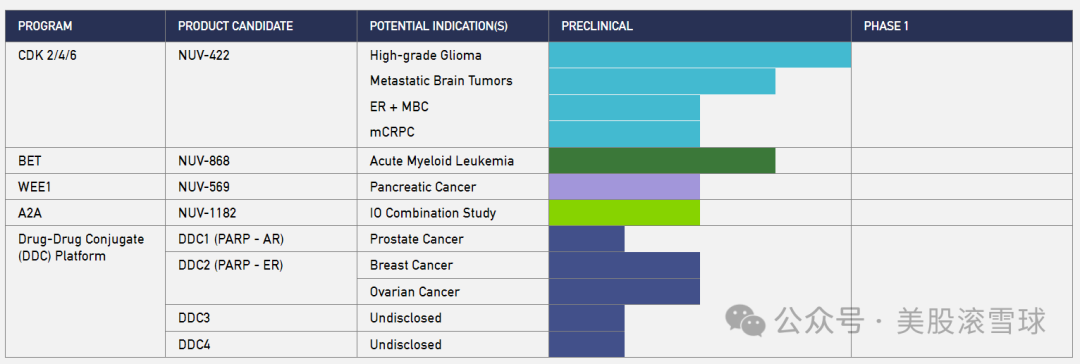Select the mCRPC indication label
1080x364 pixels.
pyautogui.click(x=392, y=133)
